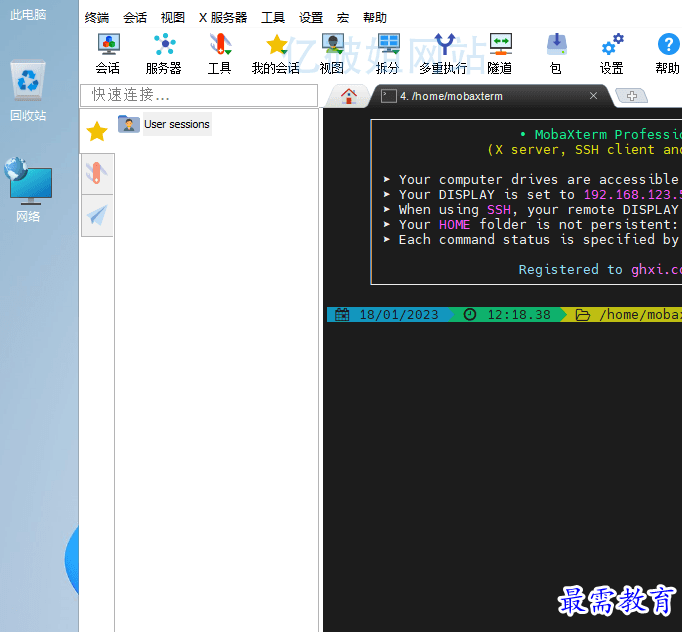Open the 帮助 menu in menu bar

pyautogui.click(x=375, y=18)
